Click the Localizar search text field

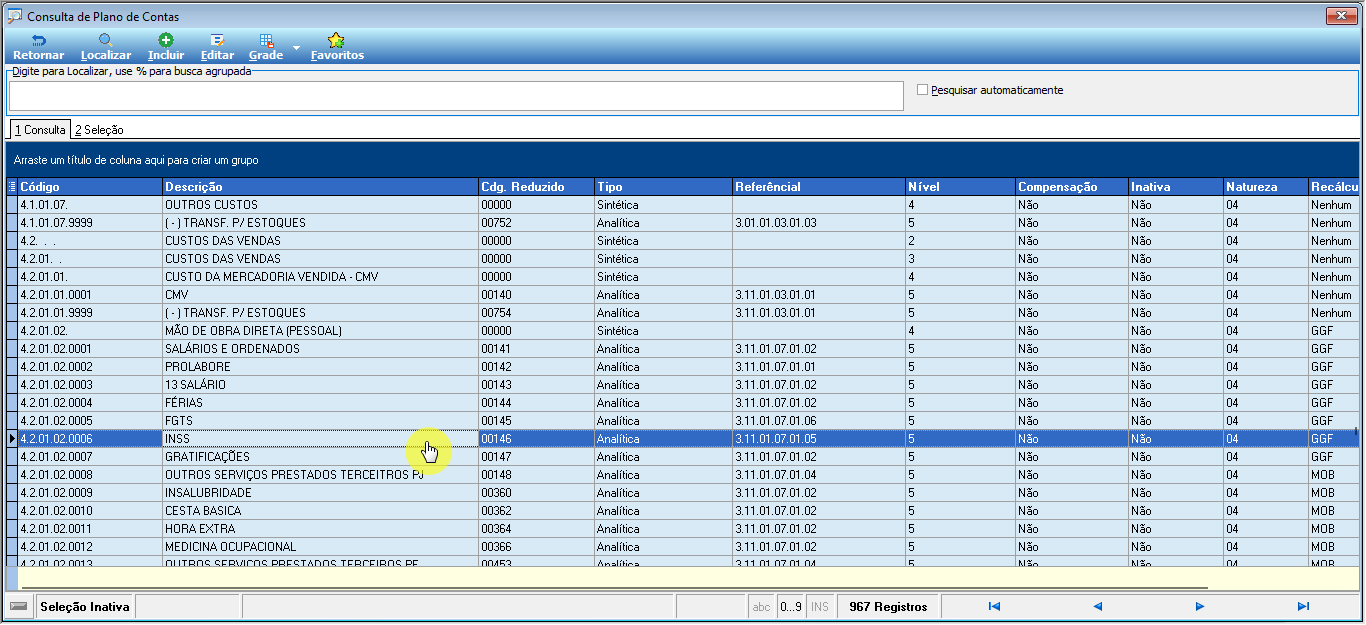click(457, 96)
